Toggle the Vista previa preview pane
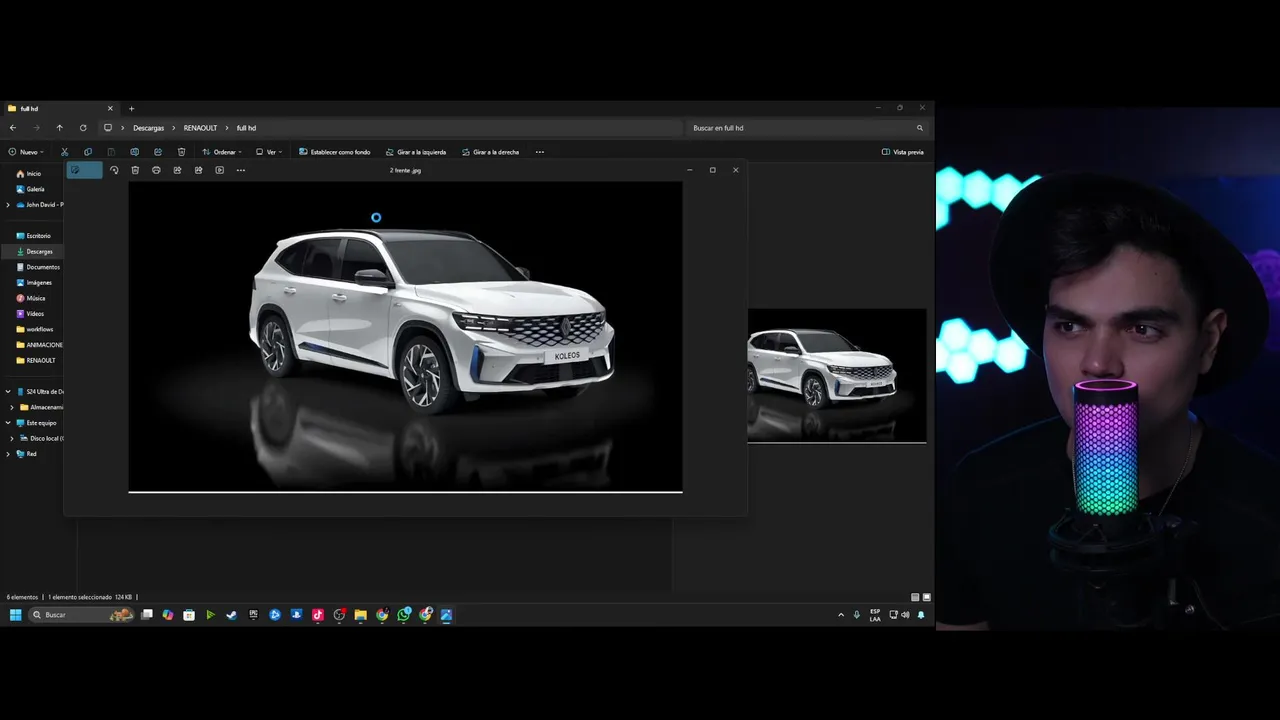 (902, 152)
